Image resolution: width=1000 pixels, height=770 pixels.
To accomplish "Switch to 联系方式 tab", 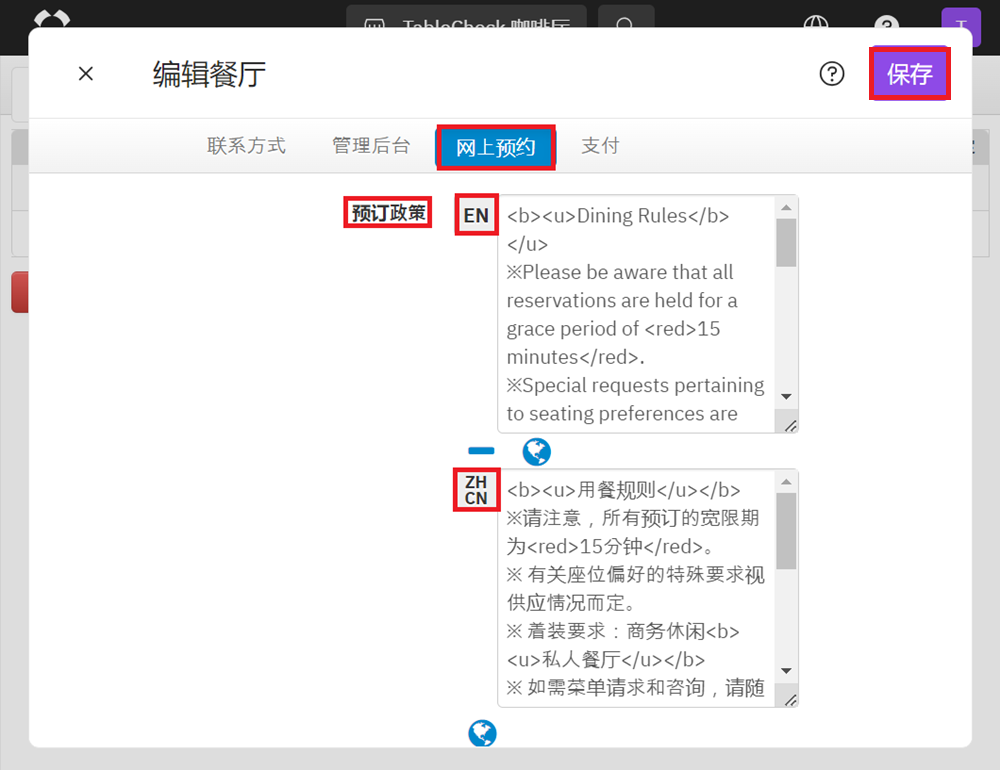I will point(246,145).
